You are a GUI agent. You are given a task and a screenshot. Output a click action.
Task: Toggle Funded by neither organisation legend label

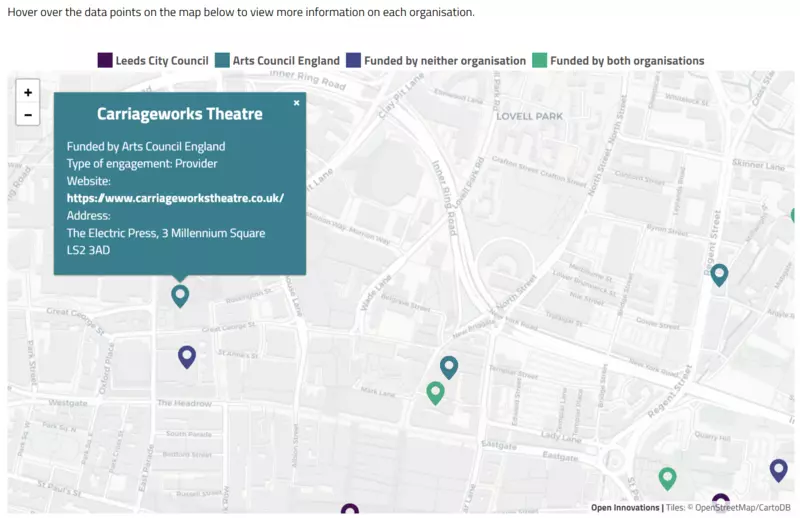click(x=445, y=61)
